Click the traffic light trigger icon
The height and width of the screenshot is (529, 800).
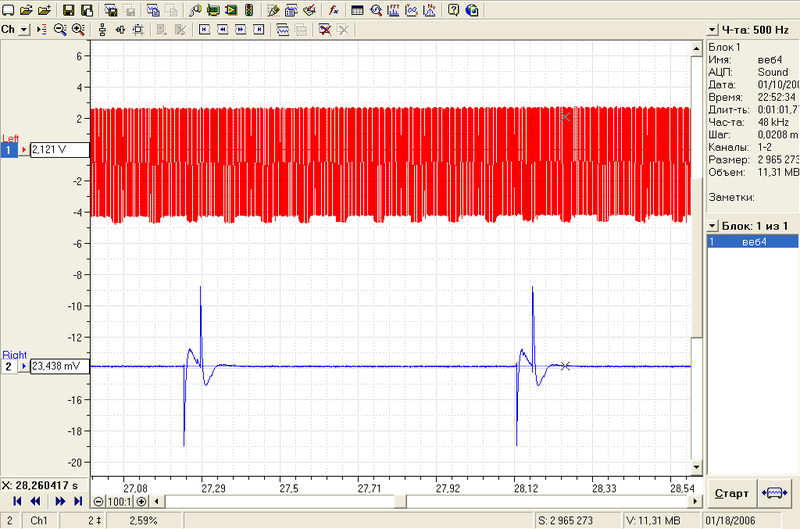pos(249,10)
